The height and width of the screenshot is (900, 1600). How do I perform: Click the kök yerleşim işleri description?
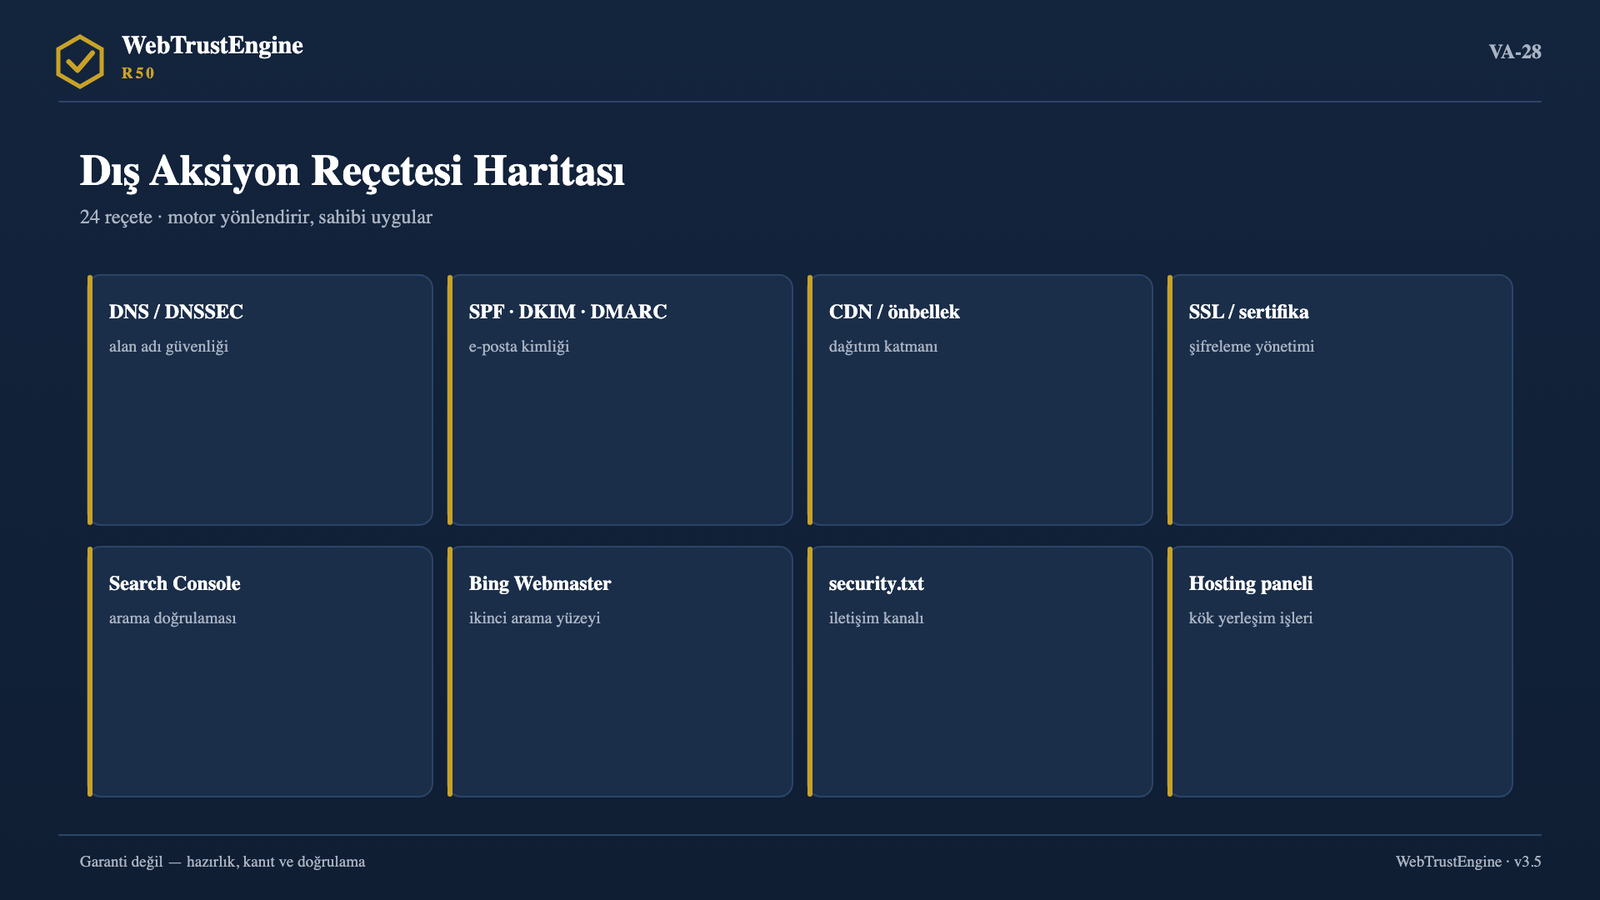tap(1250, 618)
